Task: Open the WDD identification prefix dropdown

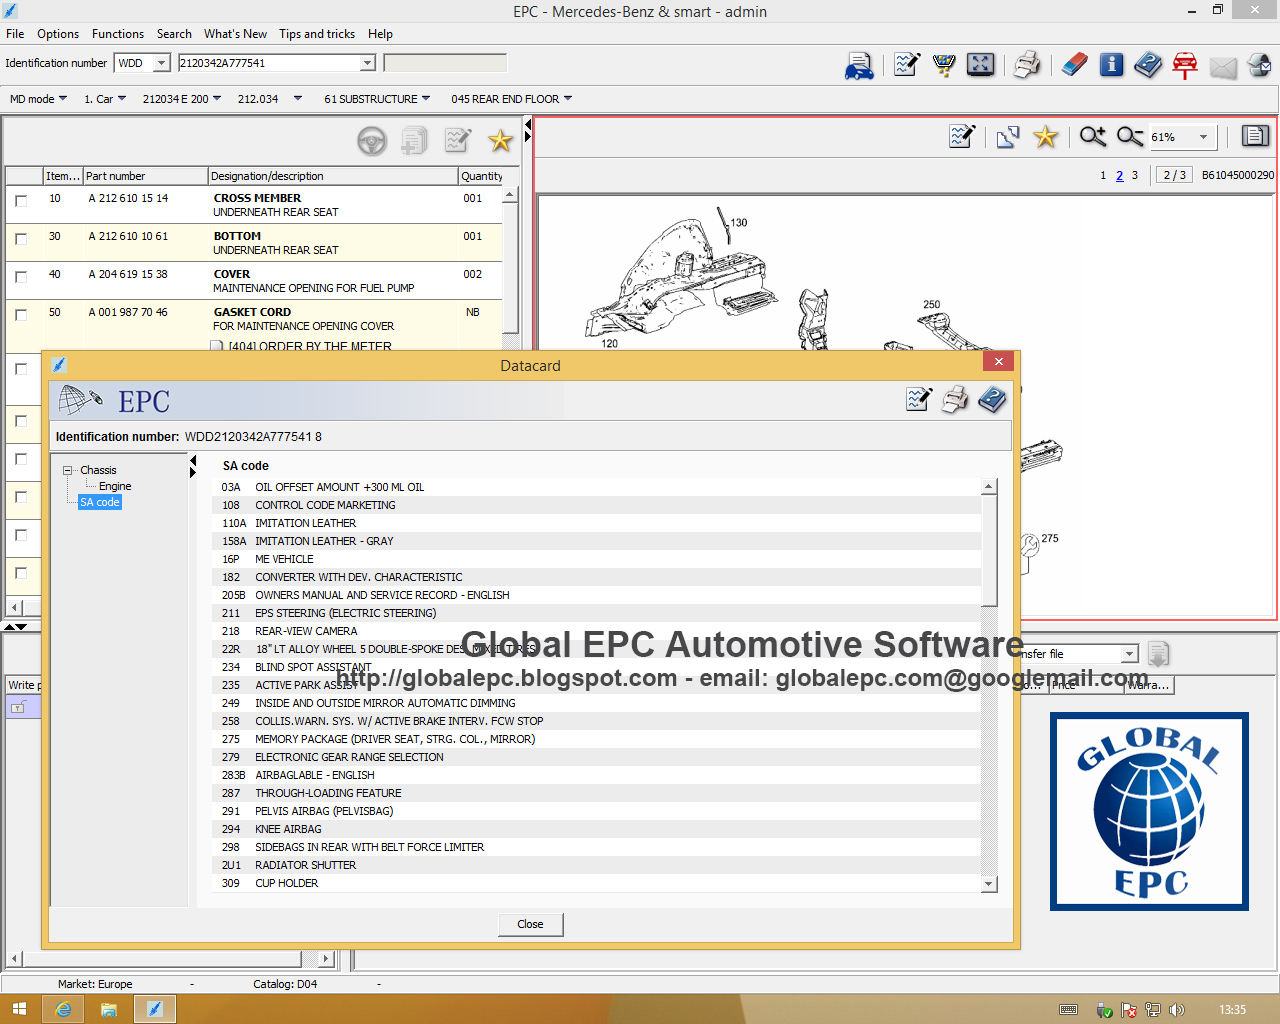Action: [x=161, y=63]
